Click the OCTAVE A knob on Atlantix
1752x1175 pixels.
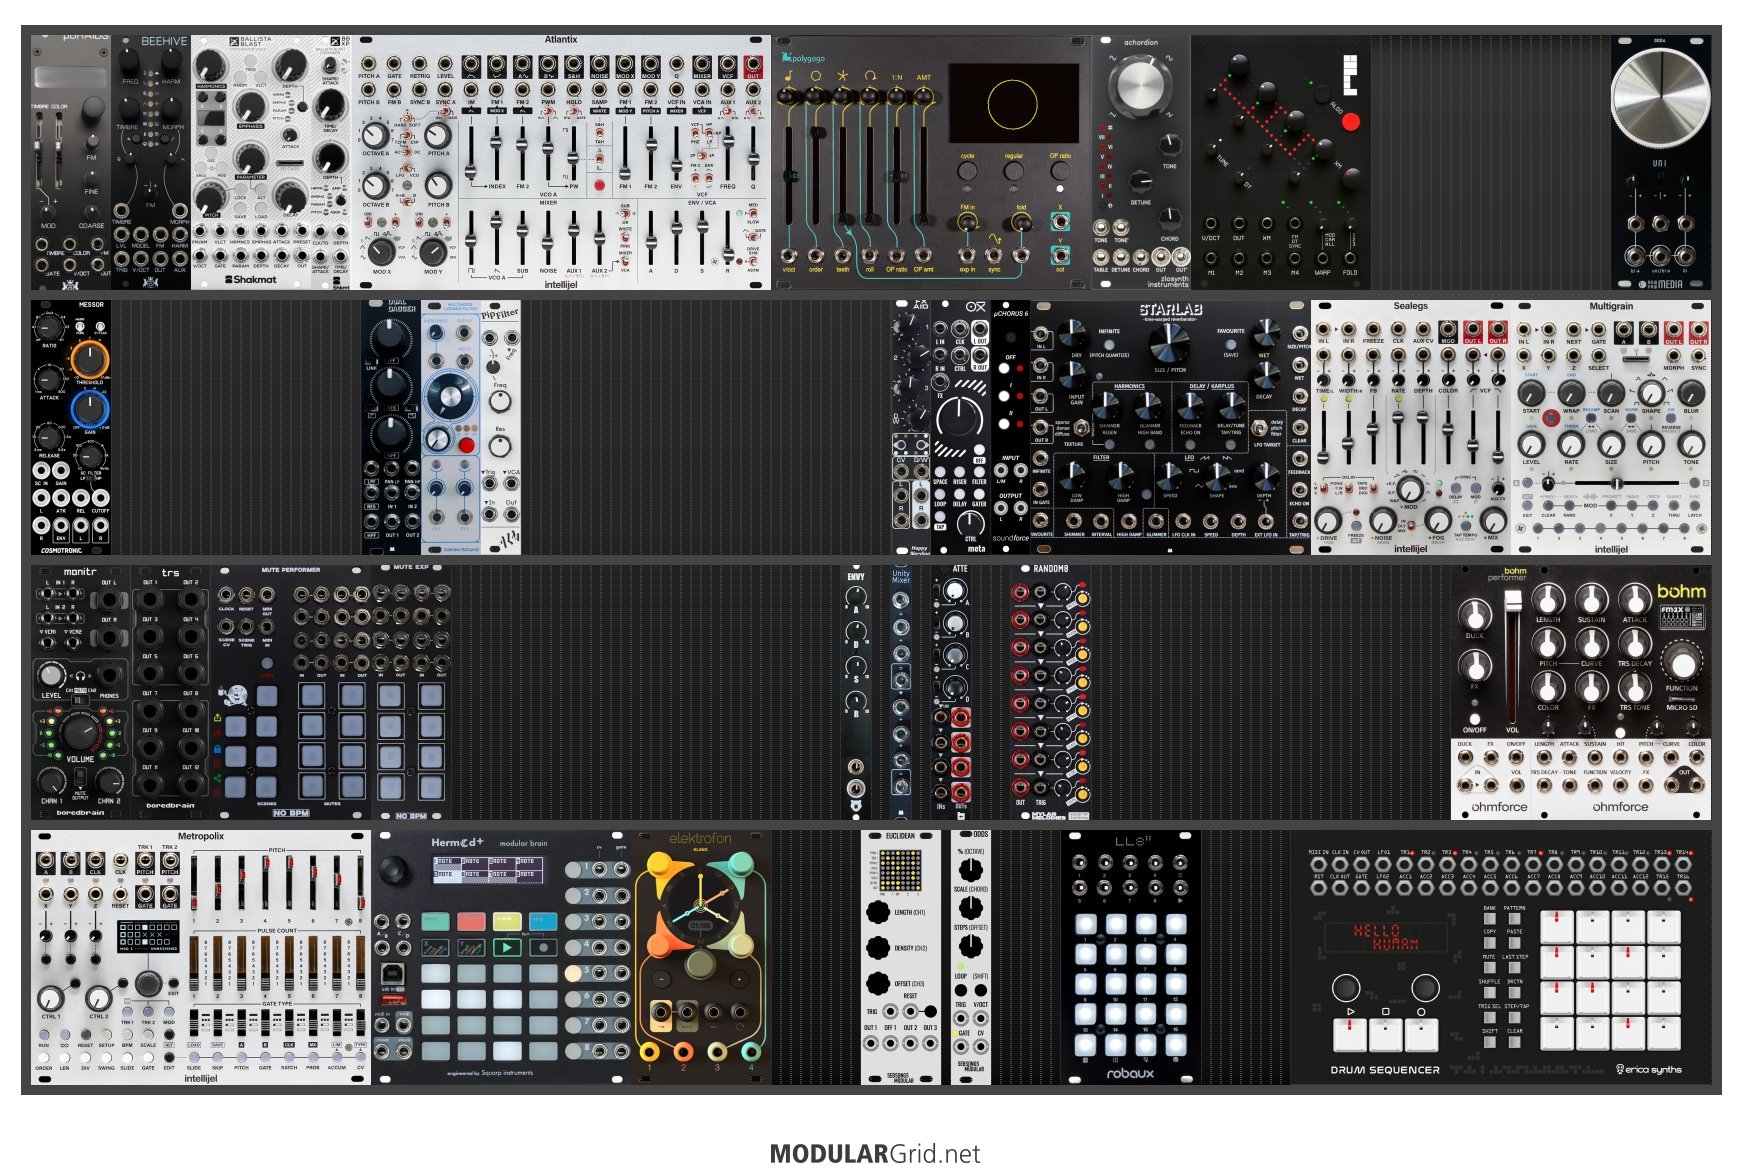point(375,134)
